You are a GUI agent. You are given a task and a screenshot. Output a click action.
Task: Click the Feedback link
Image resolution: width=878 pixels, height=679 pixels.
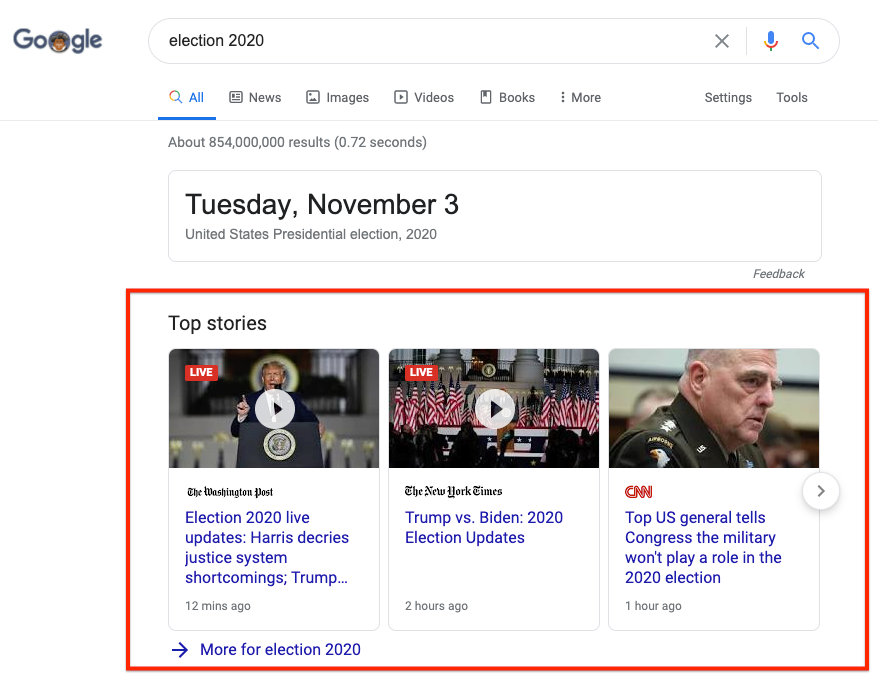pyautogui.click(x=779, y=273)
